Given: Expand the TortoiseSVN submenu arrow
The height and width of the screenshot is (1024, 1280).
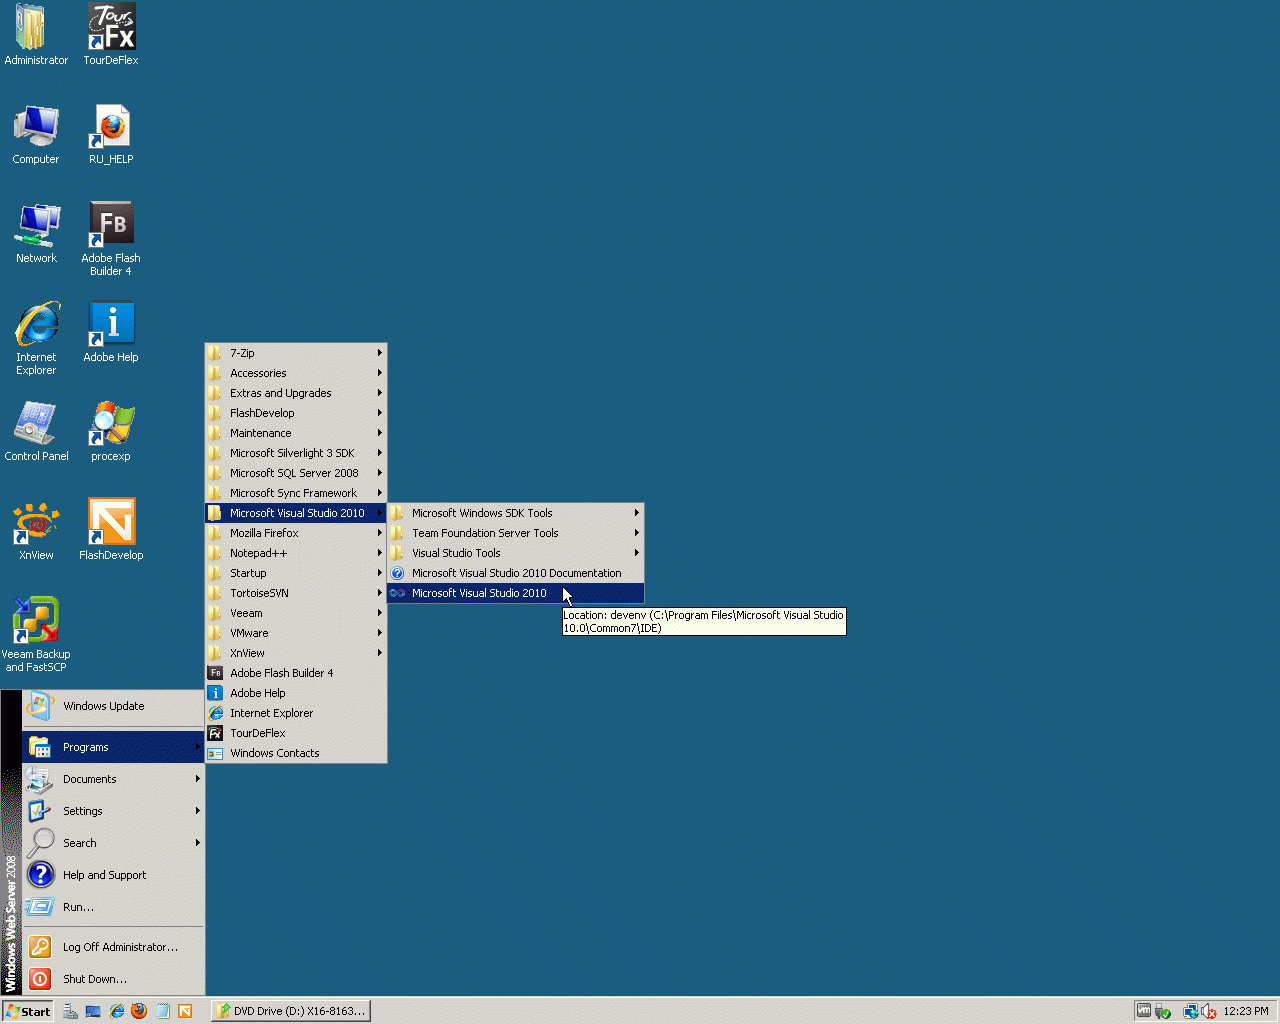Looking at the screenshot, I should [x=380, y=593].
